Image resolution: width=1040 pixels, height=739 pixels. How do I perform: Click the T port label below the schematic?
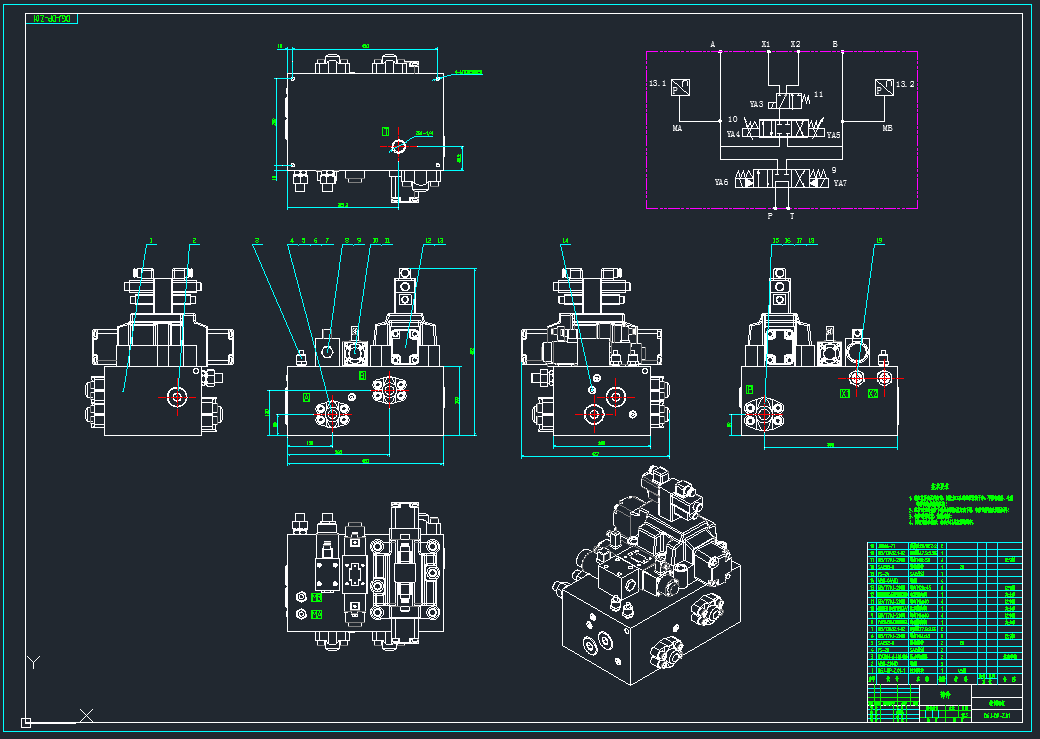[x=792, y=216]
